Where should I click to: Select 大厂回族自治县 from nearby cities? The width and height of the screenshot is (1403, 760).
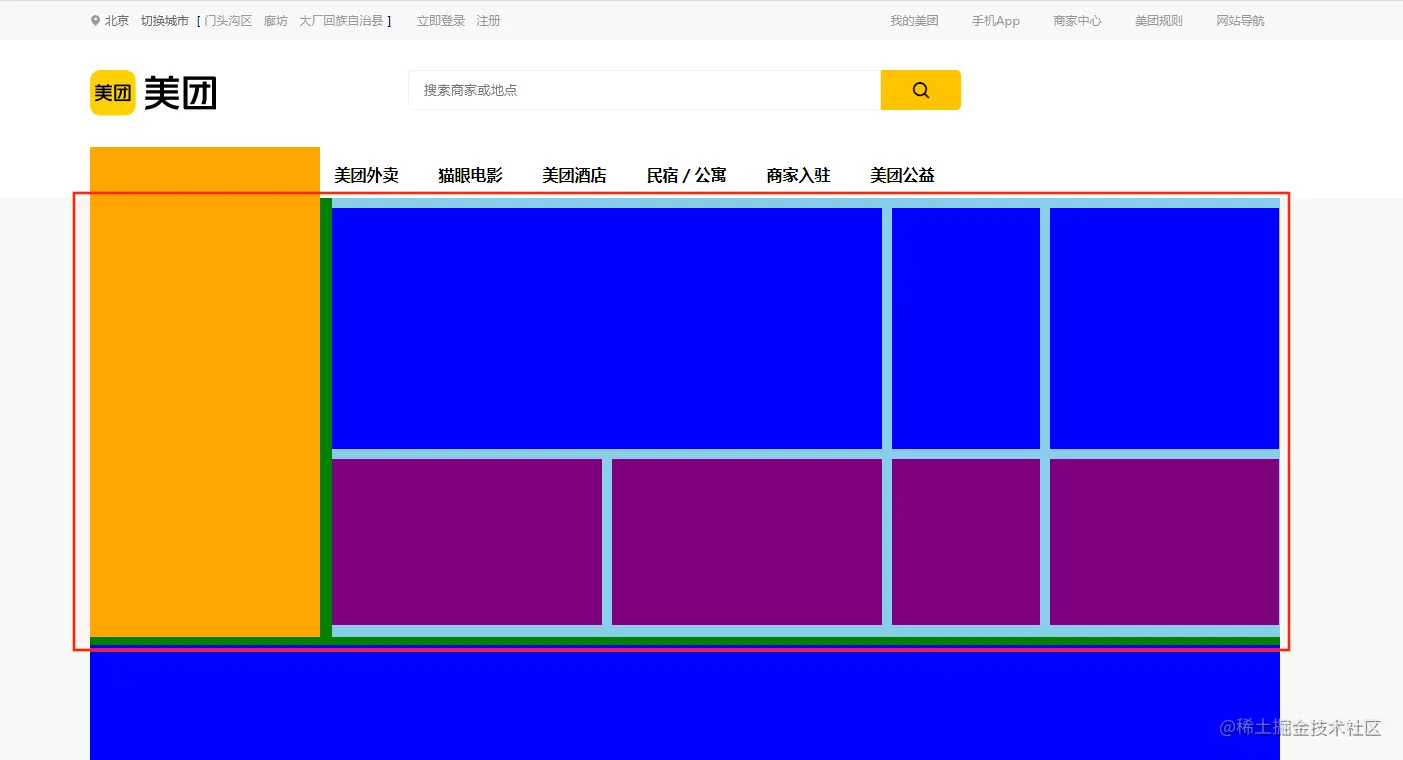click(x=341, y=21)
